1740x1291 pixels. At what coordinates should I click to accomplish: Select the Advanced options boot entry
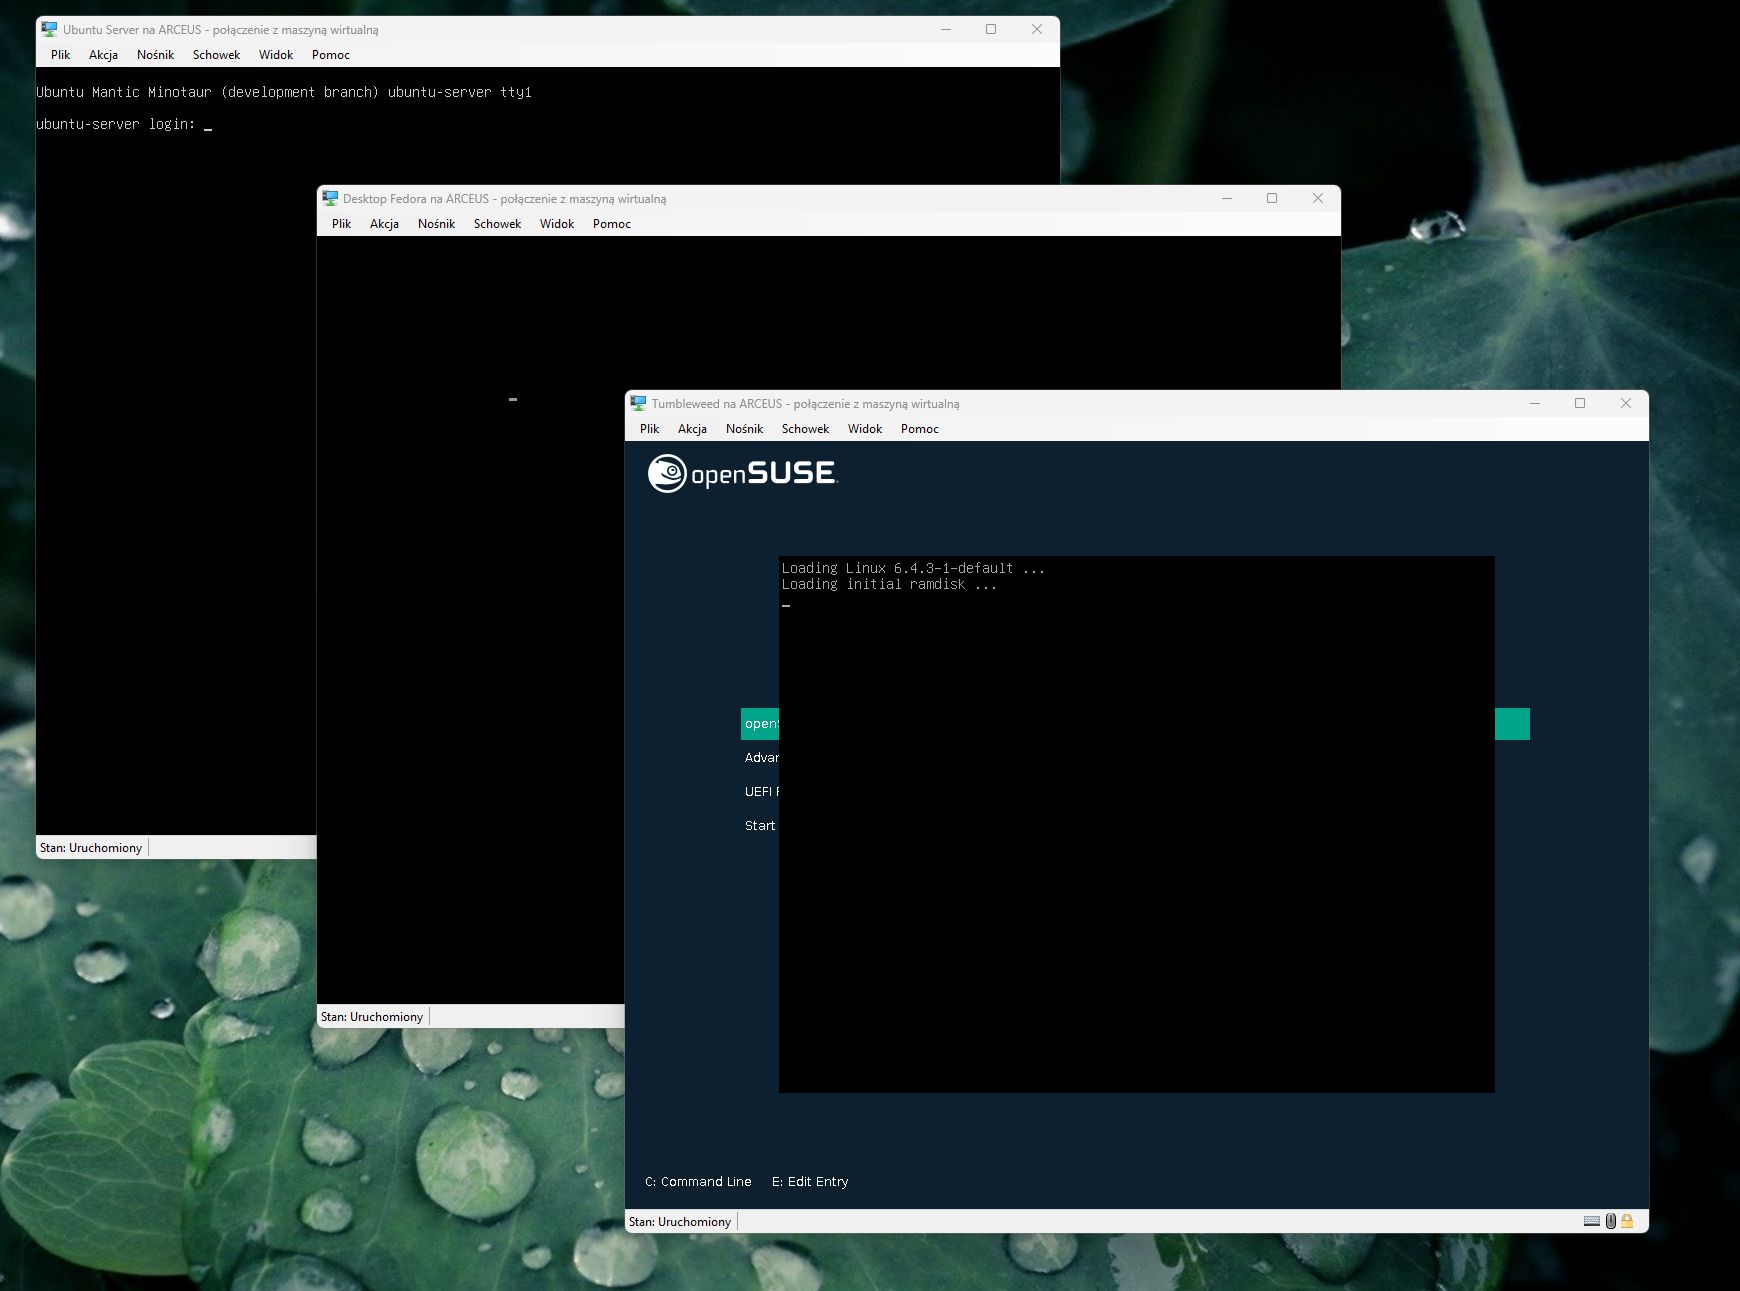762,757
